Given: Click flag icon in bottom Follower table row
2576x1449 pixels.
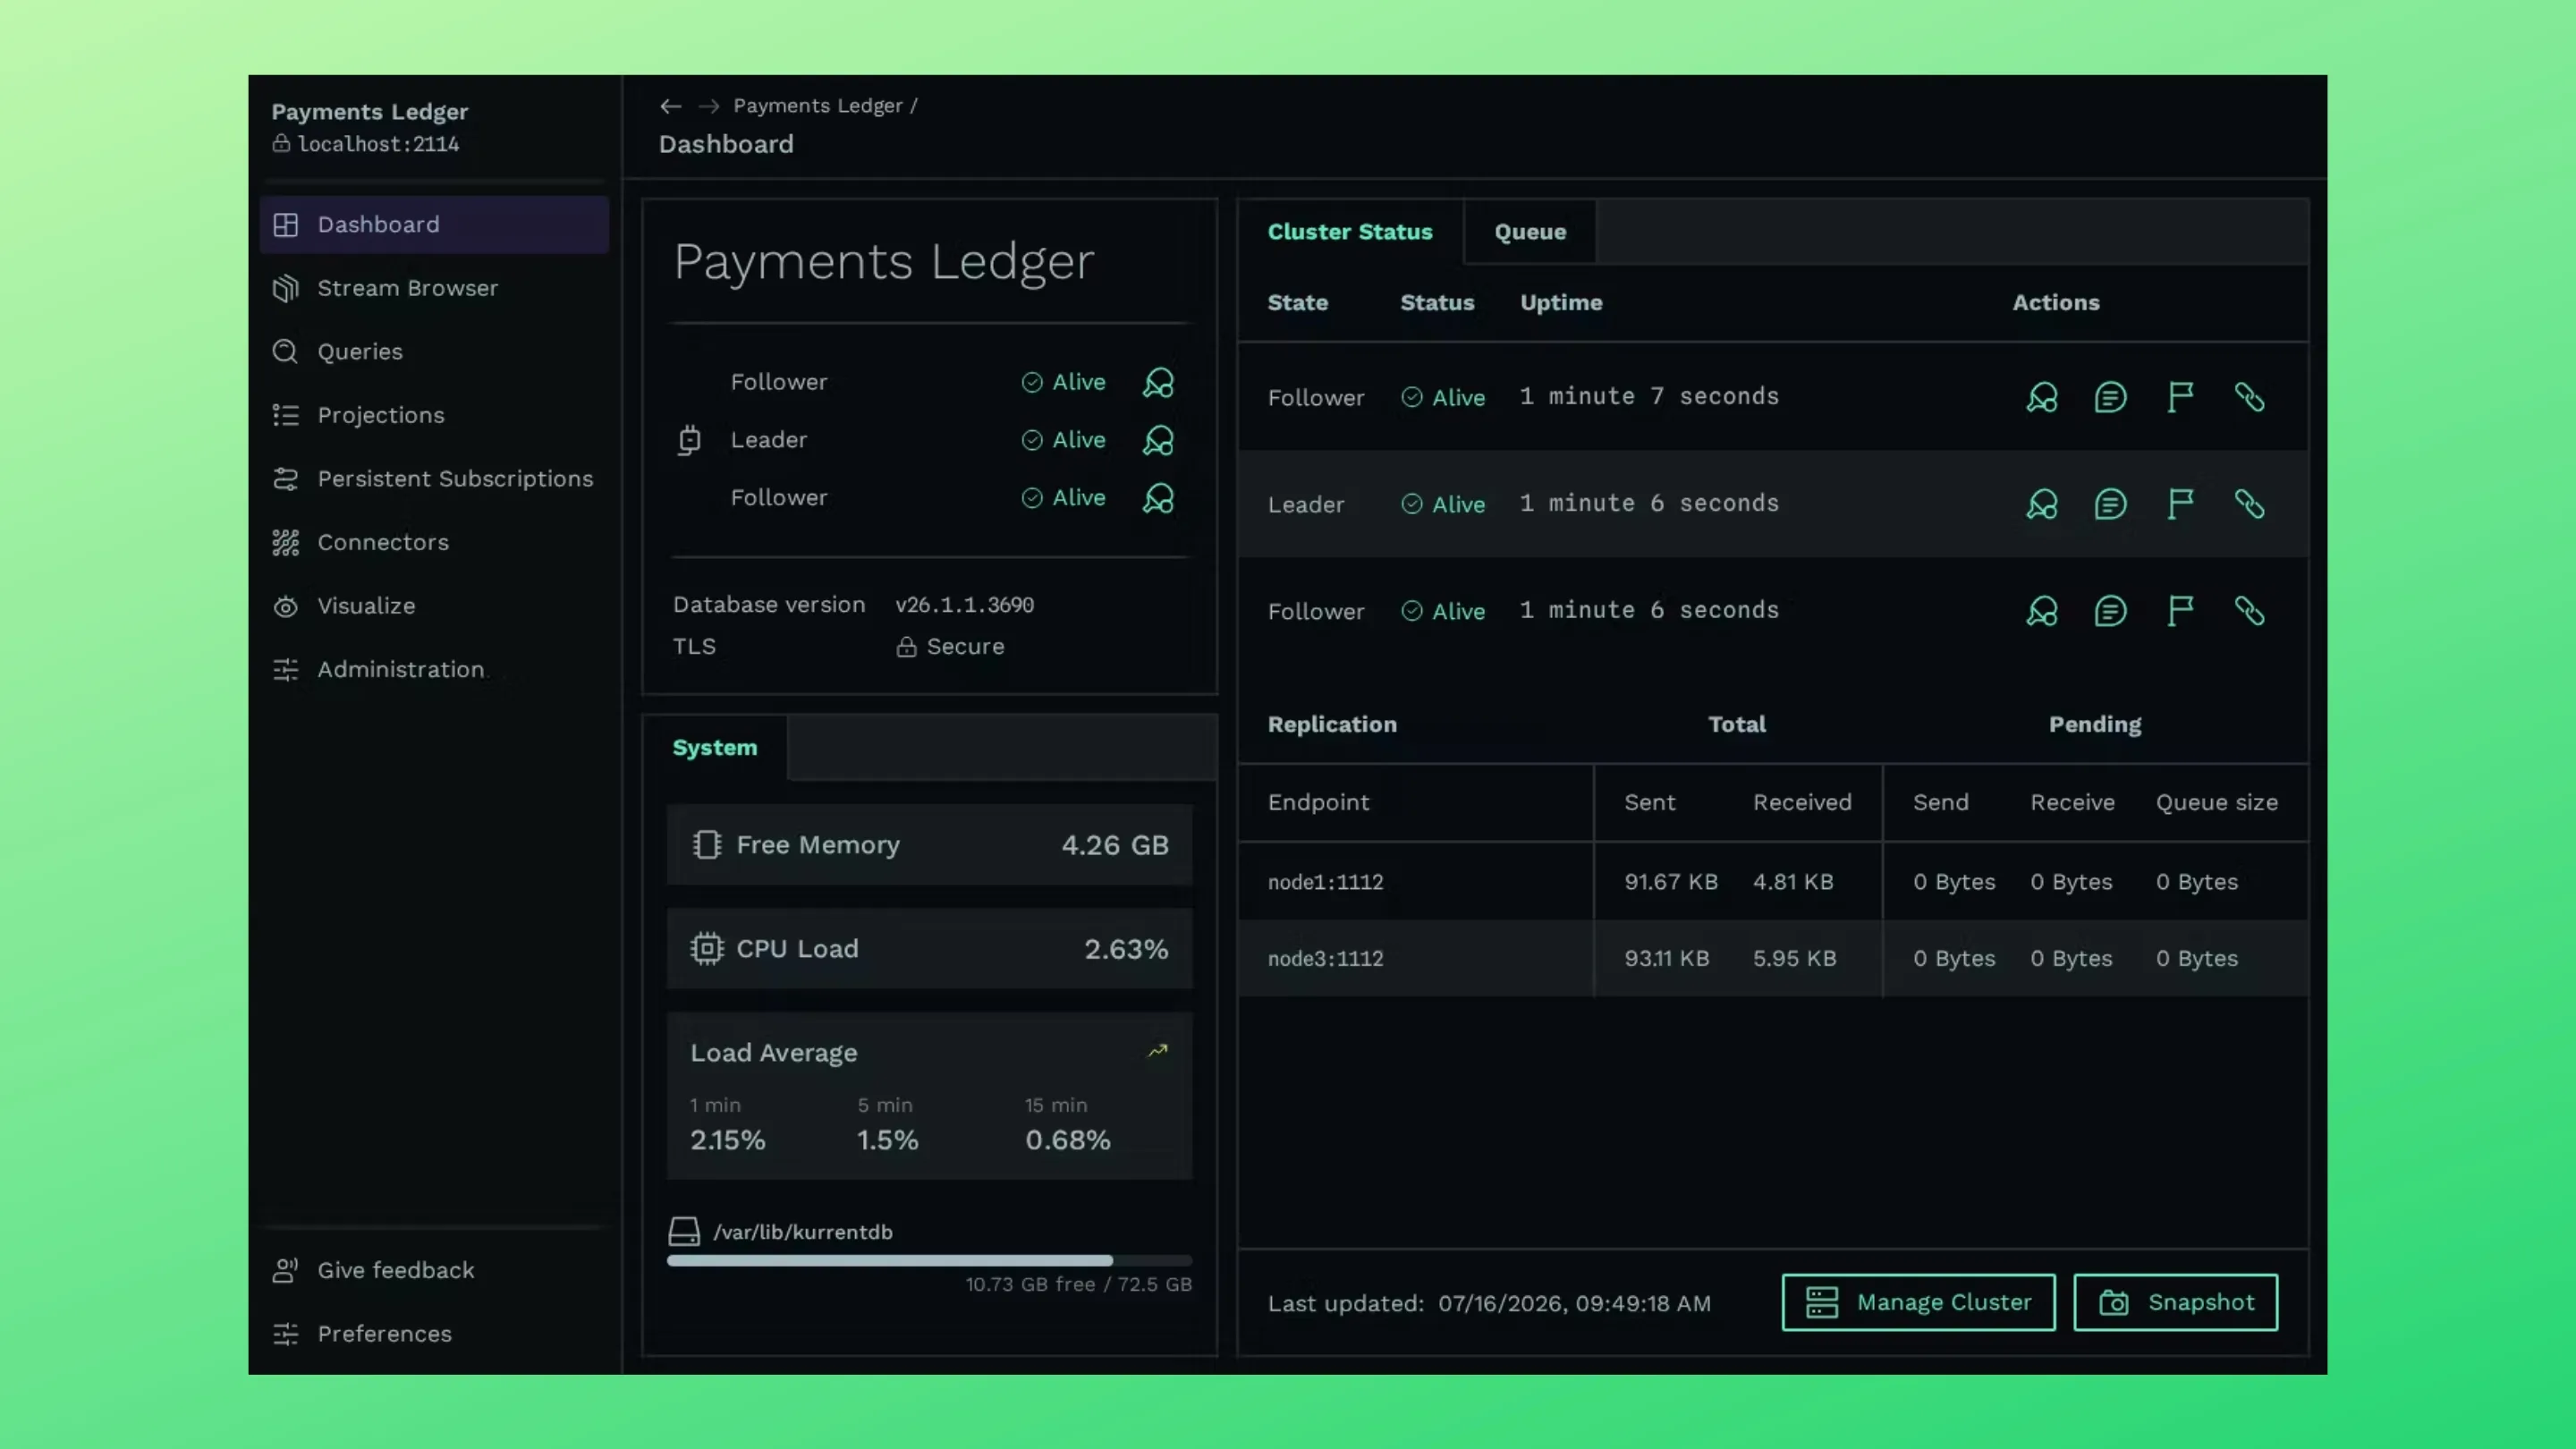Looking at the screenshot, I should pos(2180,611).
